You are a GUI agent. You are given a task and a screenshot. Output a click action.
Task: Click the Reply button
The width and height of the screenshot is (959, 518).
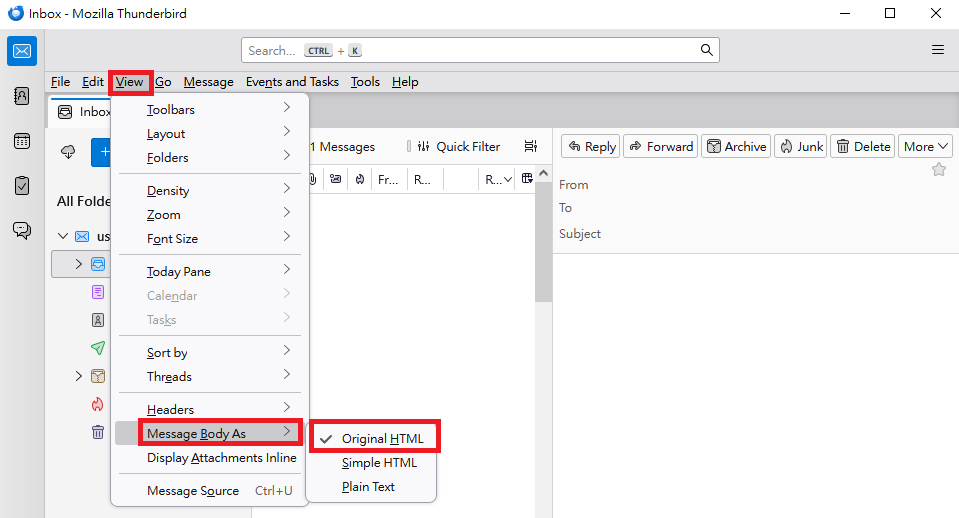591,147
